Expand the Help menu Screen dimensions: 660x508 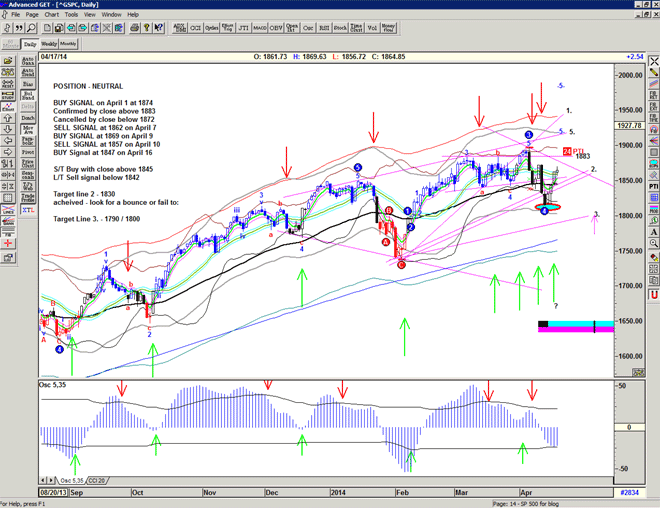133,15
